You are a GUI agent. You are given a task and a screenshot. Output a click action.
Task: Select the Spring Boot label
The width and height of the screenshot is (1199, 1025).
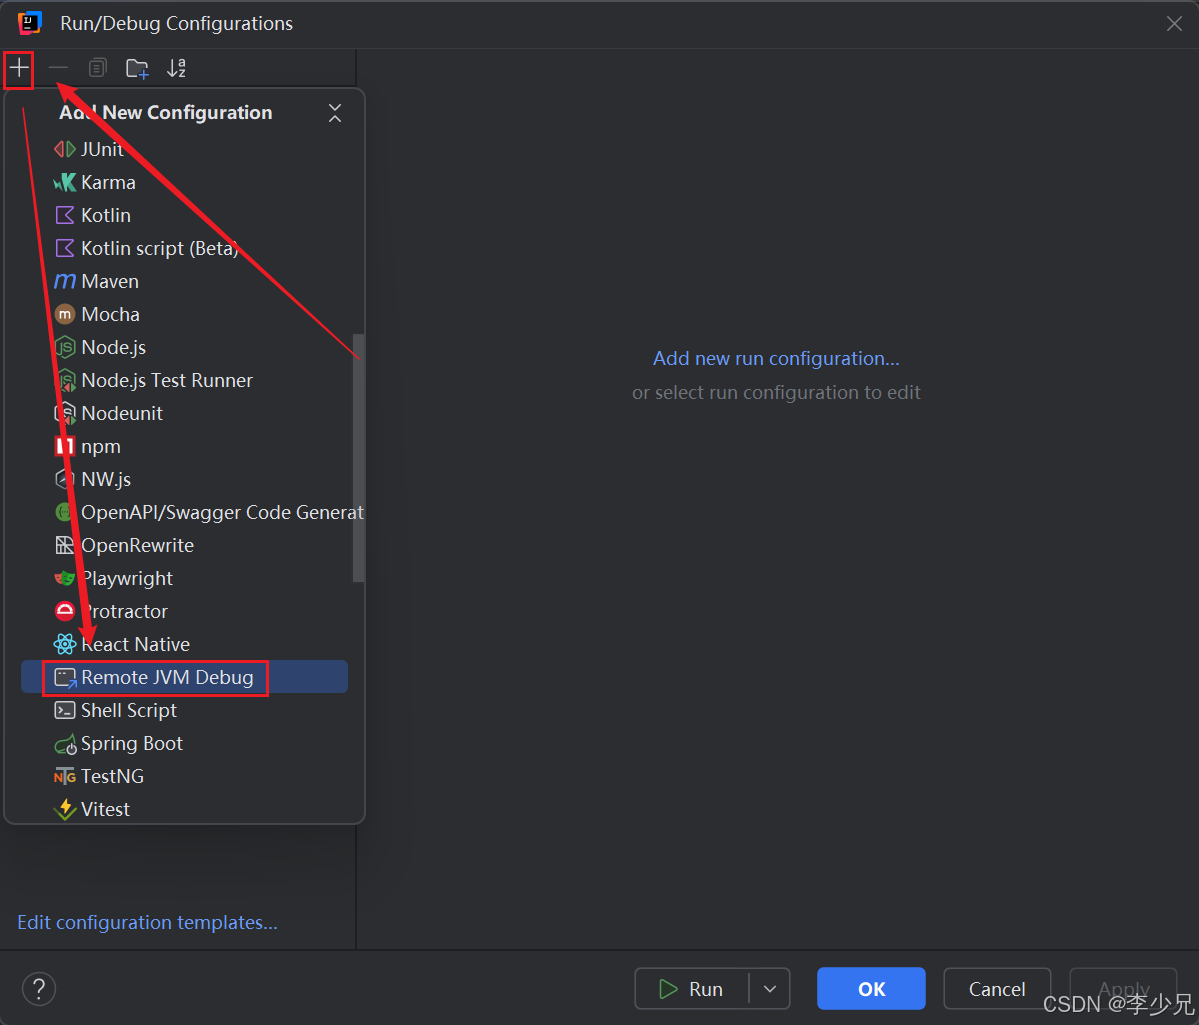coord(132,744)
